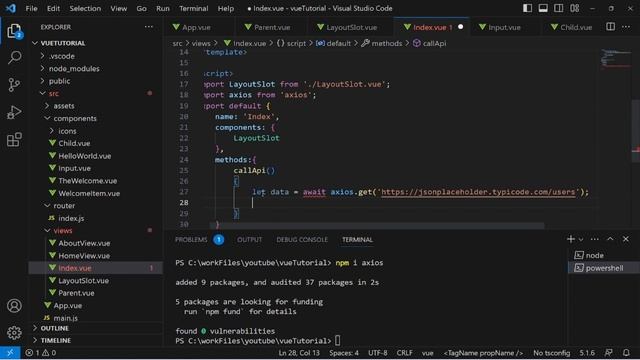Click the jsonplaceholder URL in code
This screenshot has height=360, width=640.
478,192
